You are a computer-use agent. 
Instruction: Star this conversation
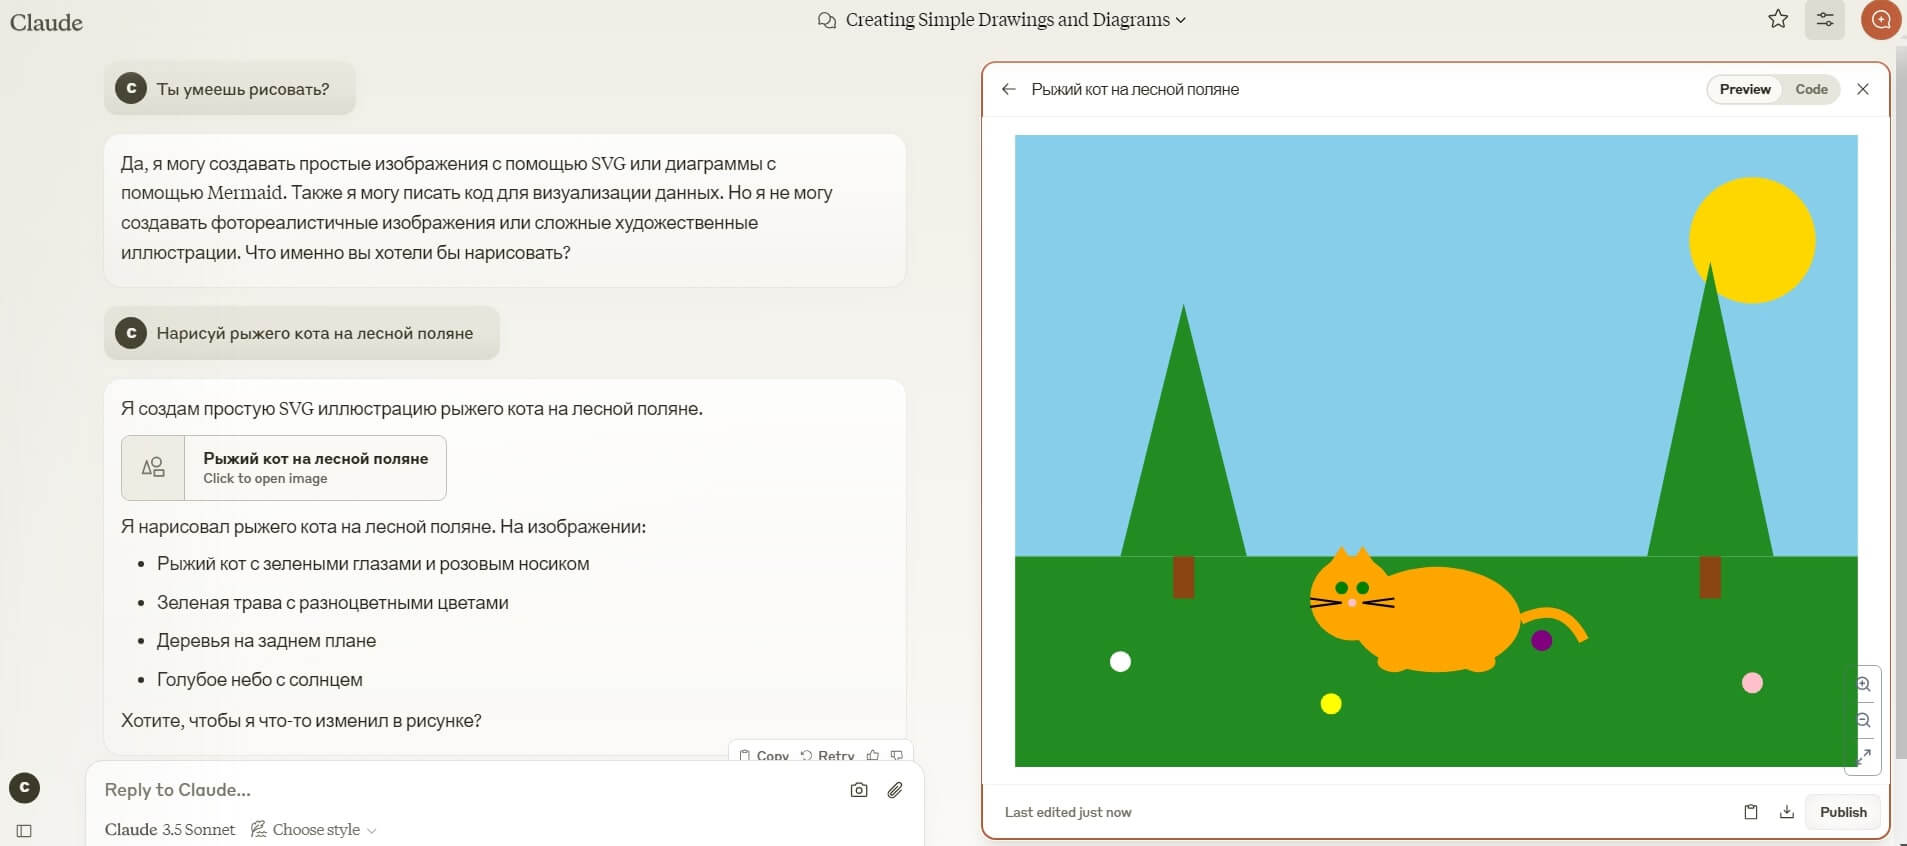tap(1778, 19)
